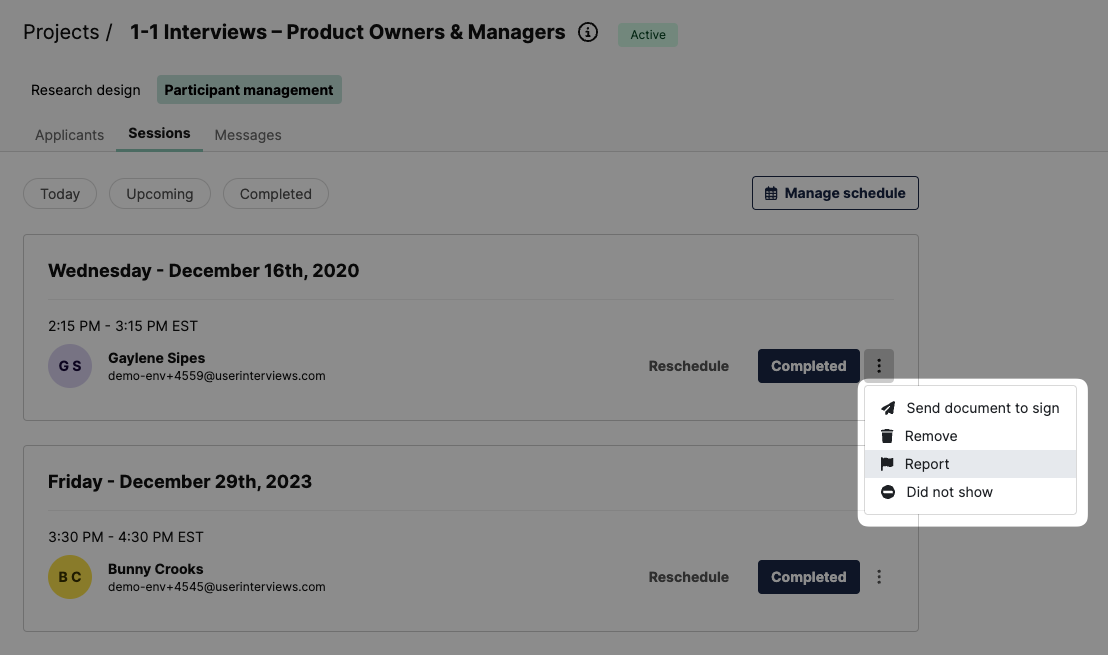This screenshot has width=1108, height=655.
Task: Enable the Upcoming sessions filter
Action: click(x=159, y=193)
